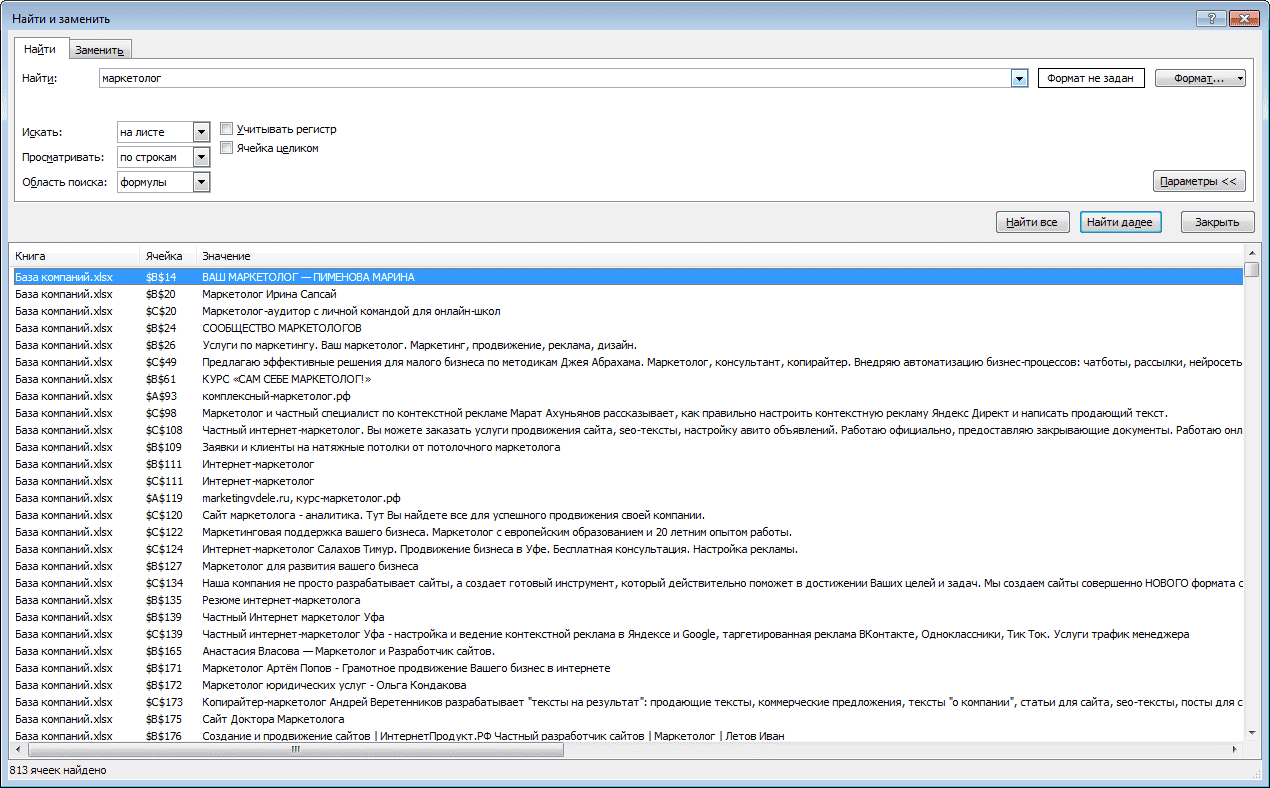The image size is (1270, 788).
Task: Select result СООБЩЕСТВО МАРКЕТОЛОГОВ
Action: (x=627, y=328)
